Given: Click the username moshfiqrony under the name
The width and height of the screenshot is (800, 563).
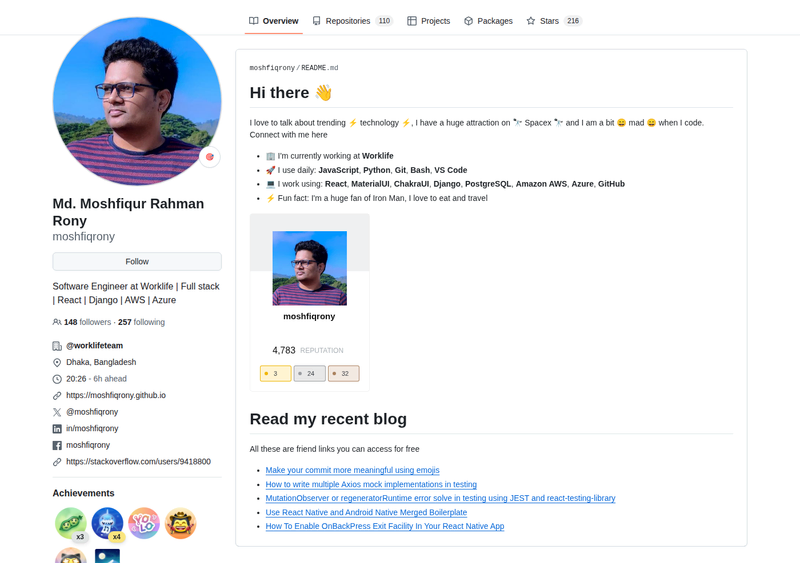Looking at the screenshot, I should click(84, 236).
